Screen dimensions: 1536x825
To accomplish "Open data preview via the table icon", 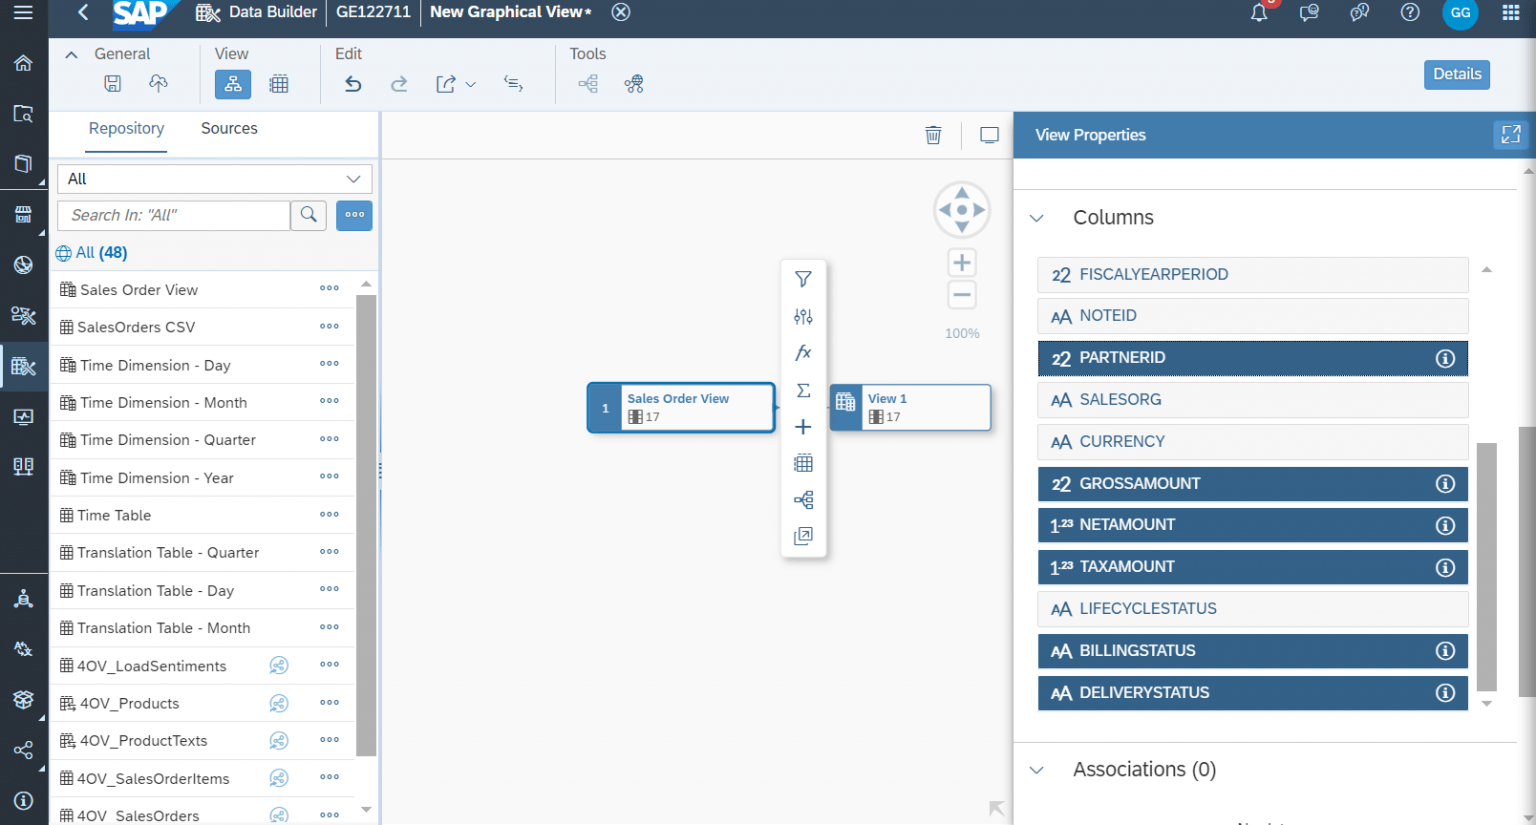I will tap(803, 462).
